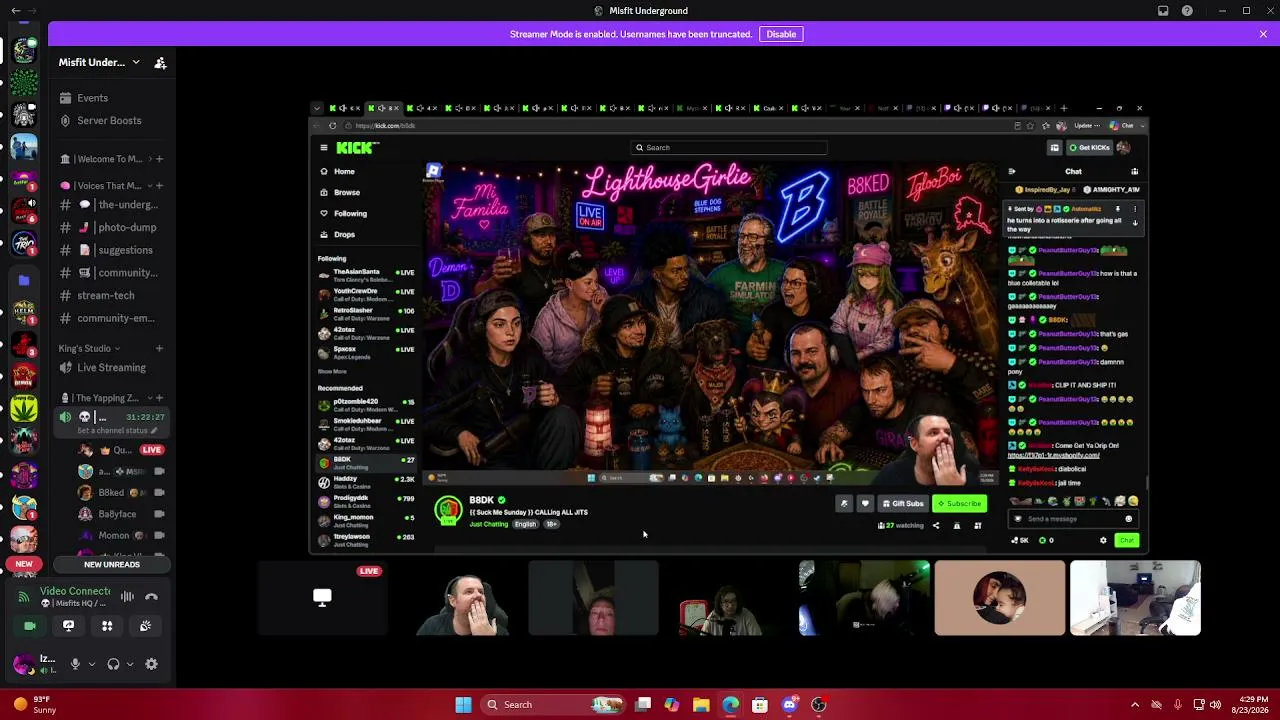Collapse the Welcome To M... category
Image resolution: width=1280 pixels, height=720 pixels.
pos(104,159)
